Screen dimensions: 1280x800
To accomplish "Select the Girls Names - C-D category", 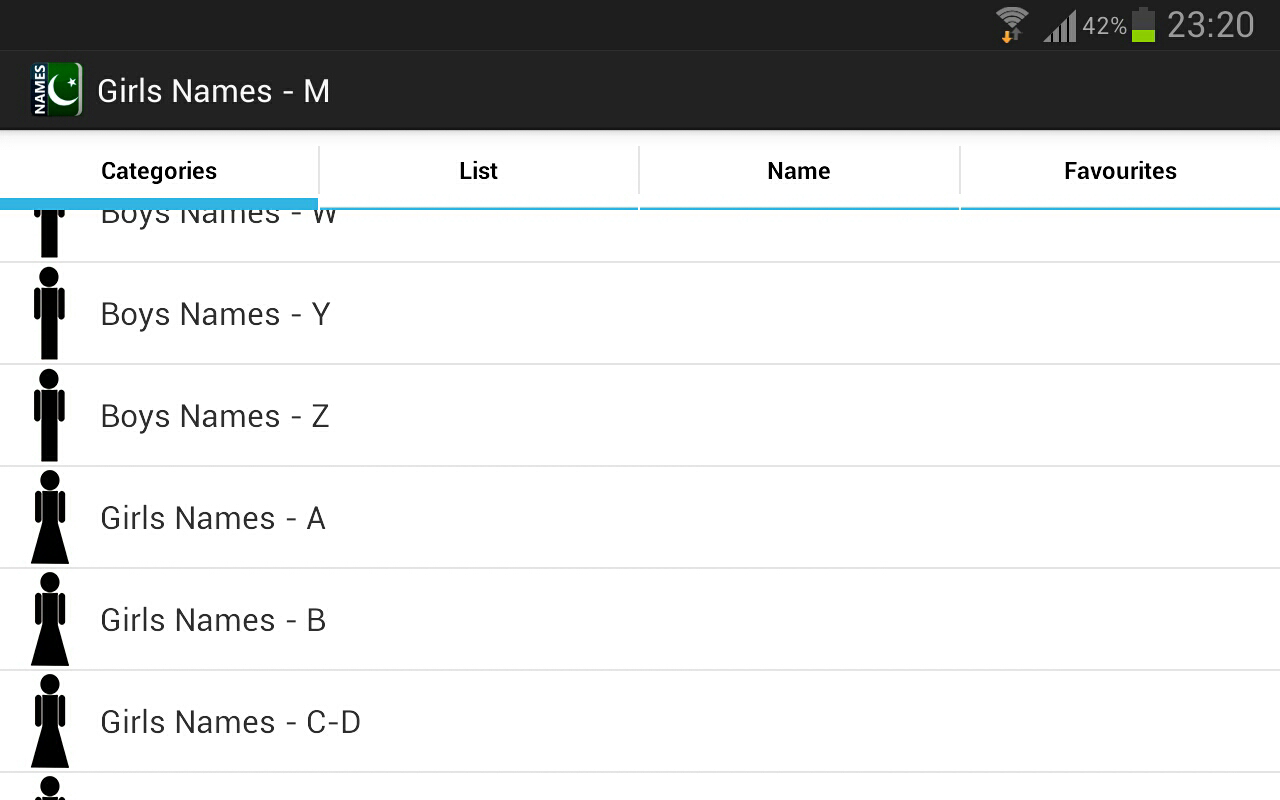I will click(230, 722).
